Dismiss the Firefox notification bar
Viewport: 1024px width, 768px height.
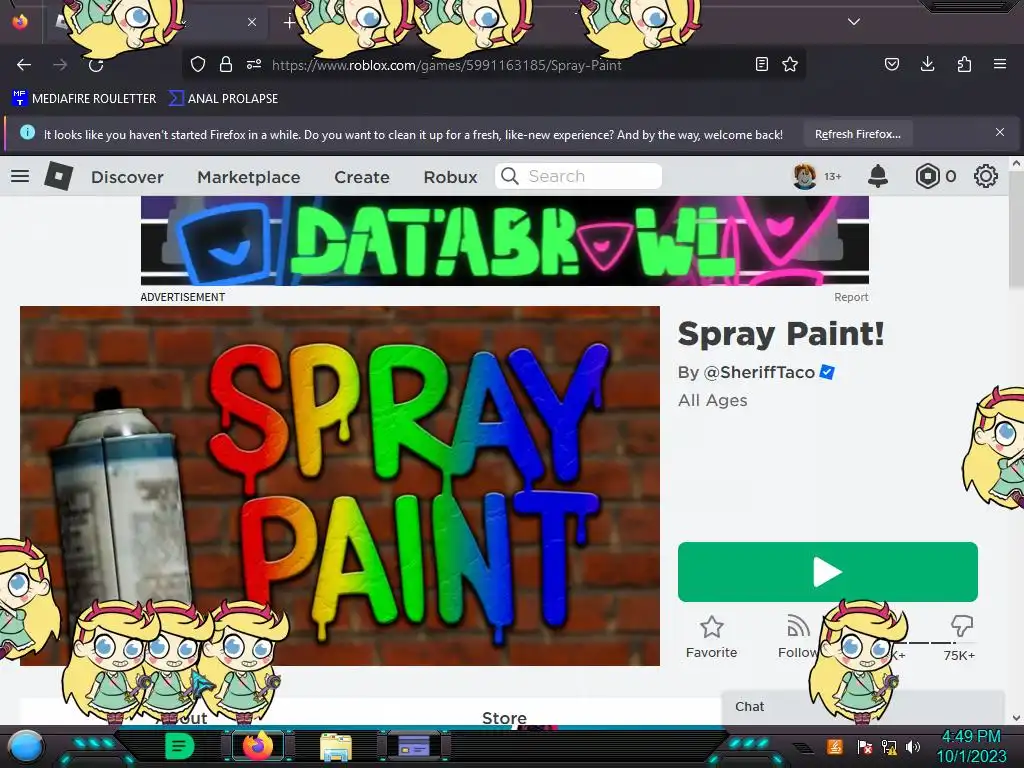pyautogui.click(x=1000, y=132)
